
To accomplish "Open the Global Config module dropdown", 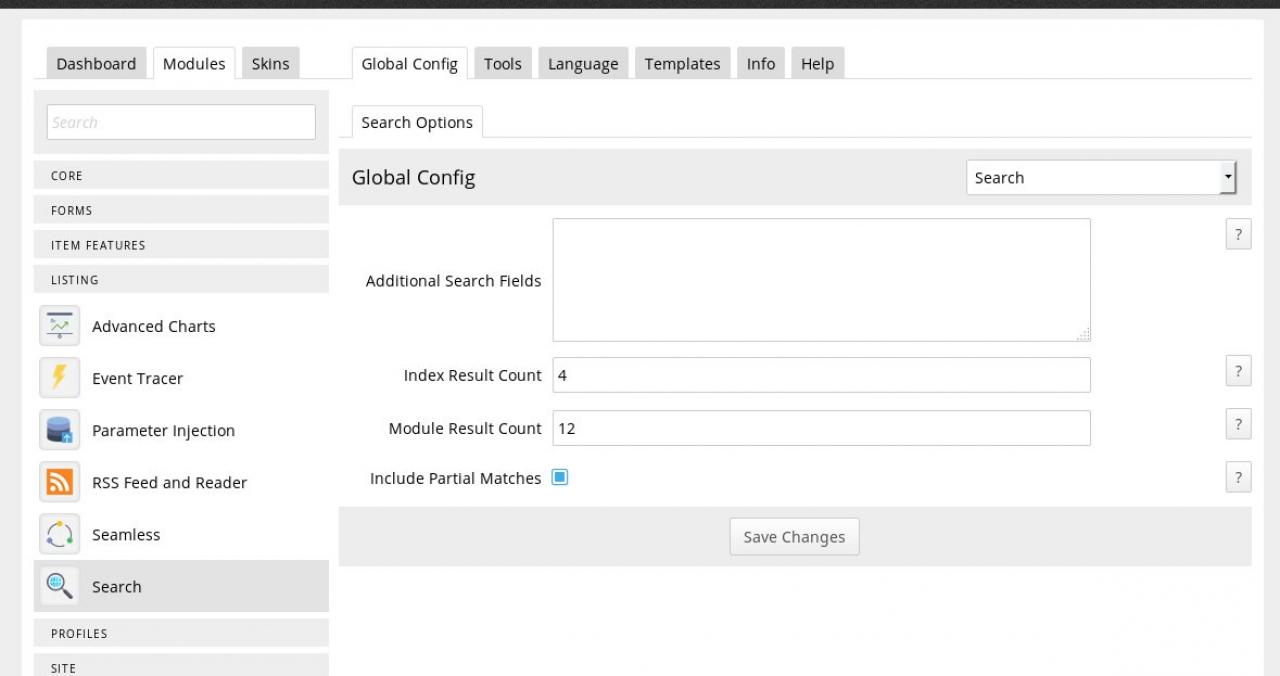I will tap(1101, 178).
